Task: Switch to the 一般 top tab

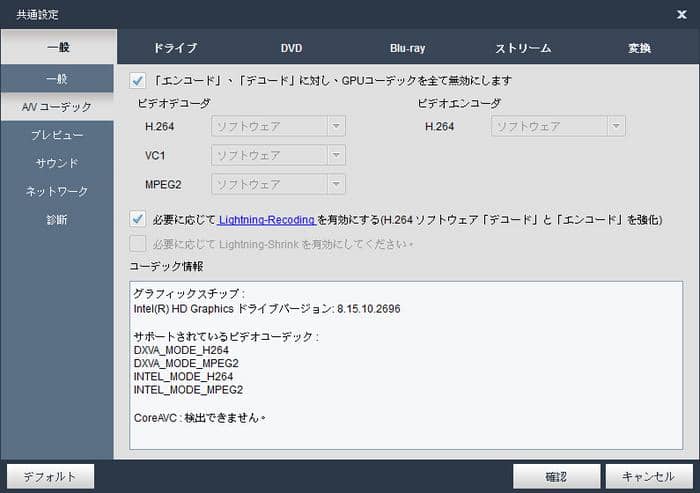Action: point(58,47)
